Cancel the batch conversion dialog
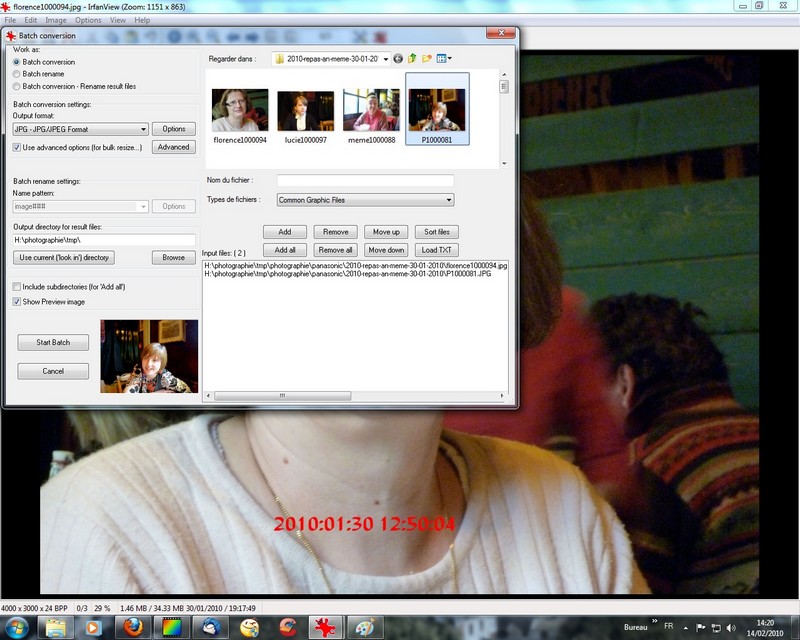Image resolution: width=800 pixels, height=640 pixels. (x=53, y=371)
